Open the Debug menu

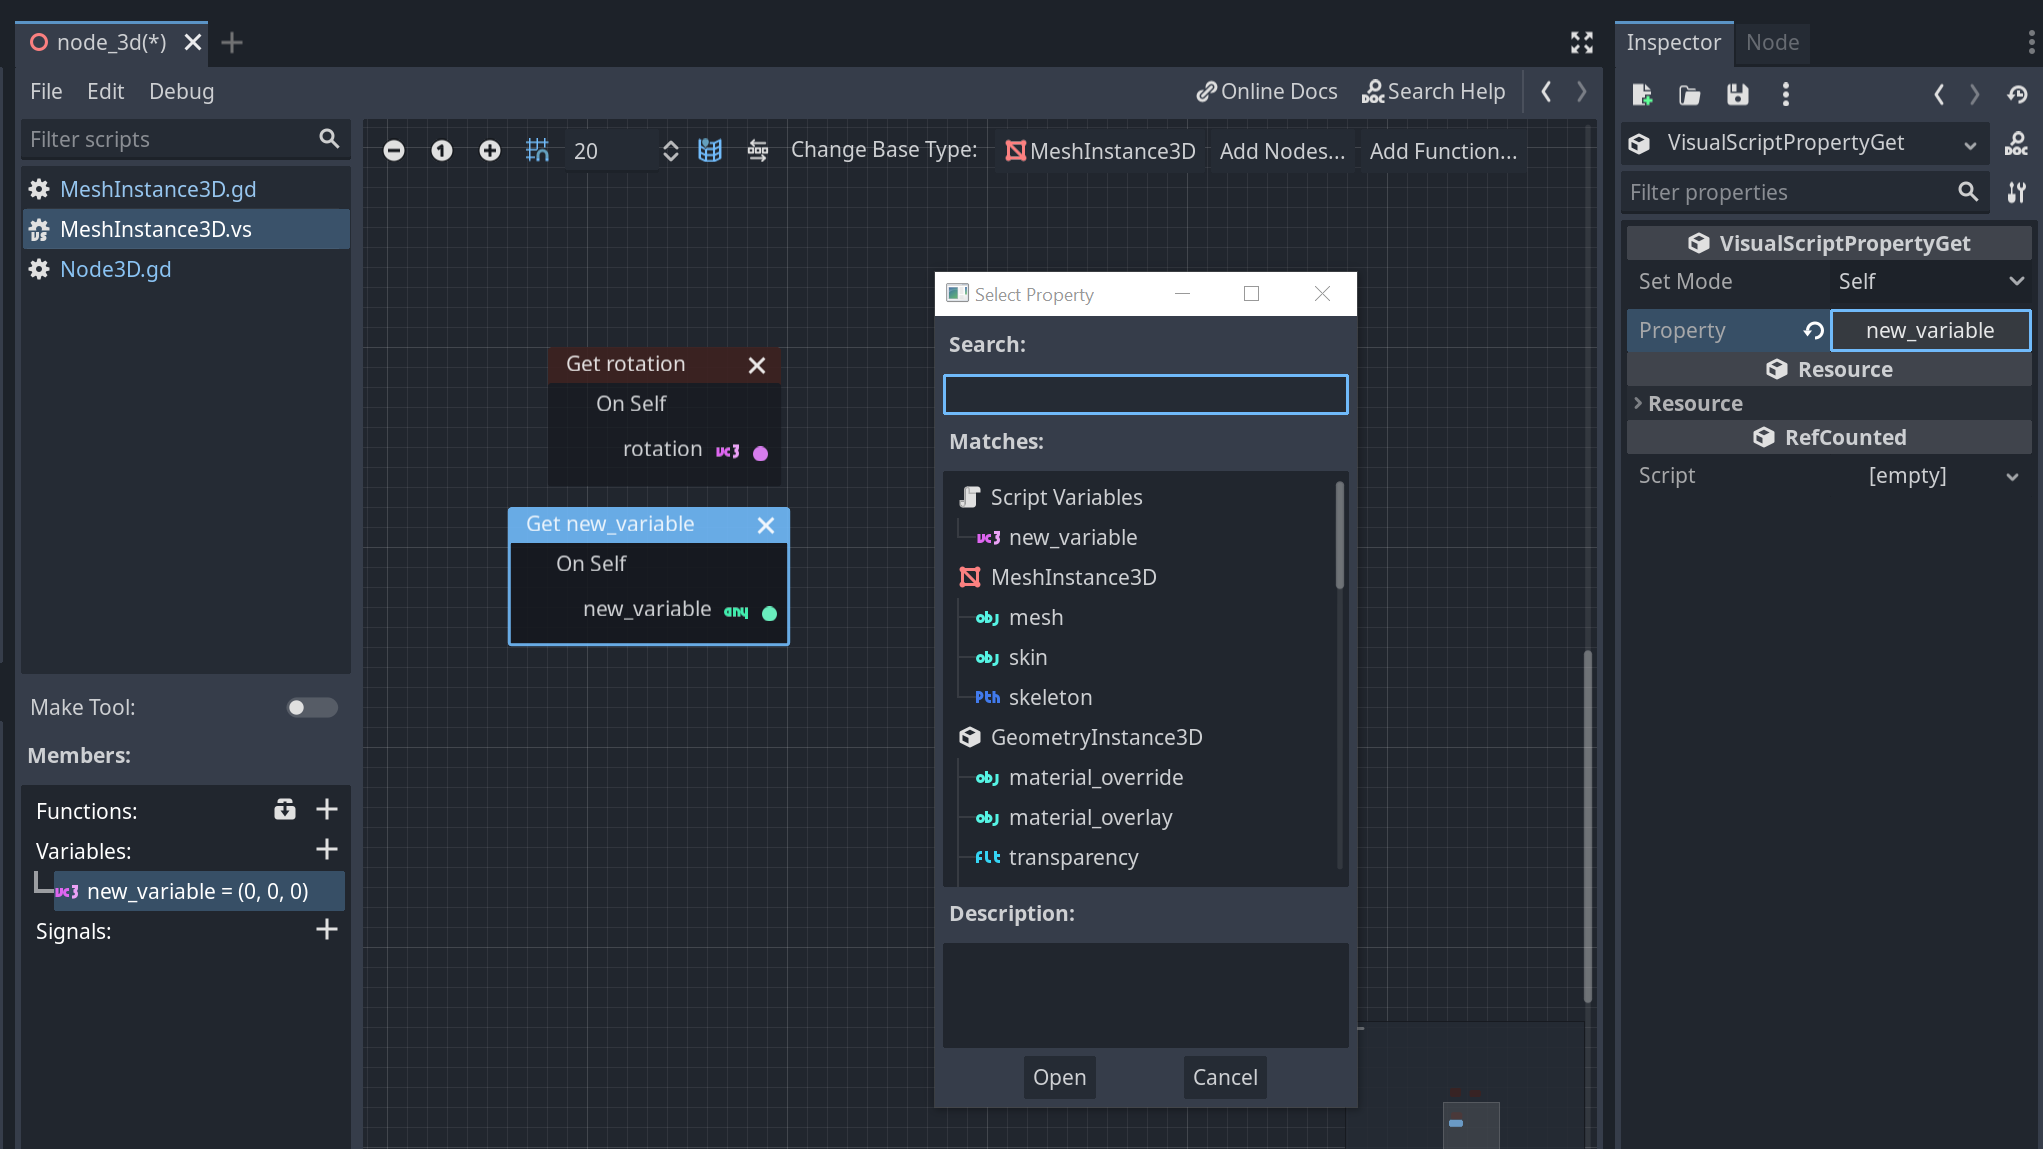point(181,91)
